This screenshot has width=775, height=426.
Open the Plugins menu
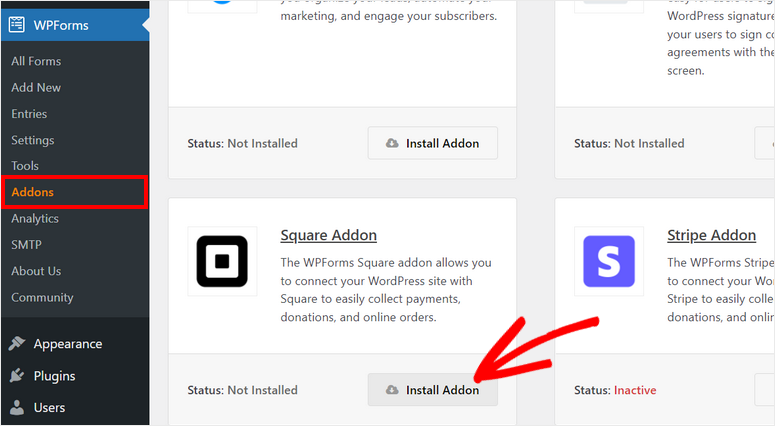pos(54,376)
